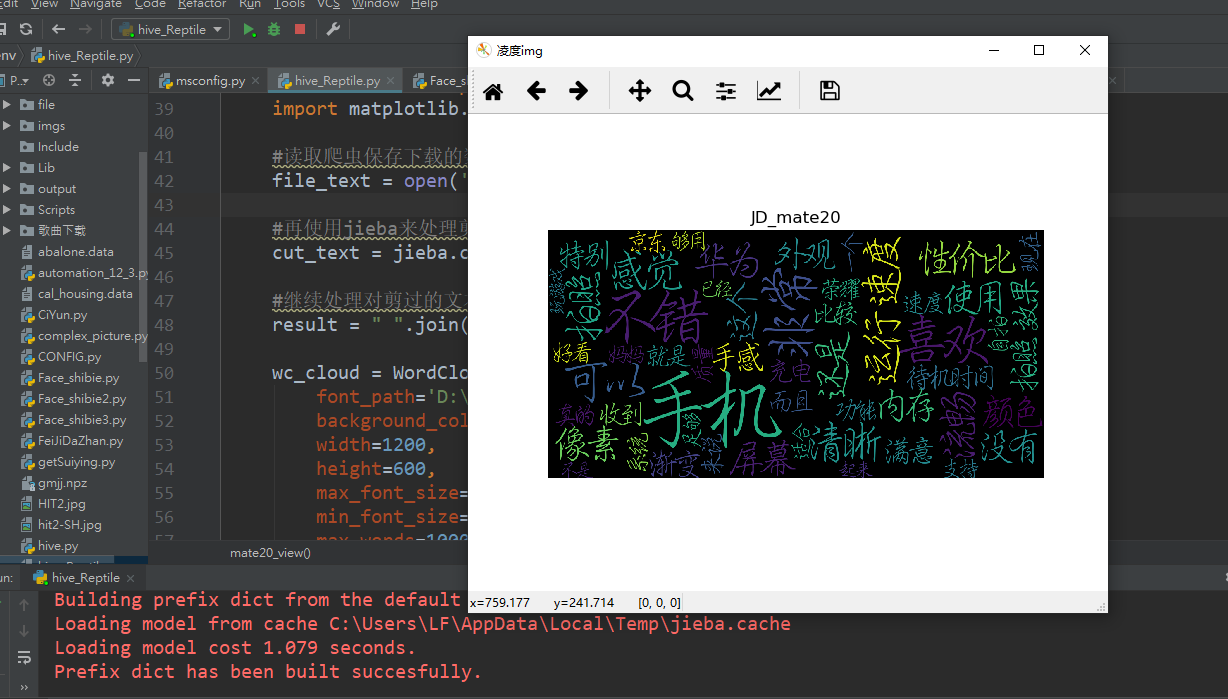The image size is (1228, 699).
Task: Go back to previous matplotlib view
Action: coord(536,91)
